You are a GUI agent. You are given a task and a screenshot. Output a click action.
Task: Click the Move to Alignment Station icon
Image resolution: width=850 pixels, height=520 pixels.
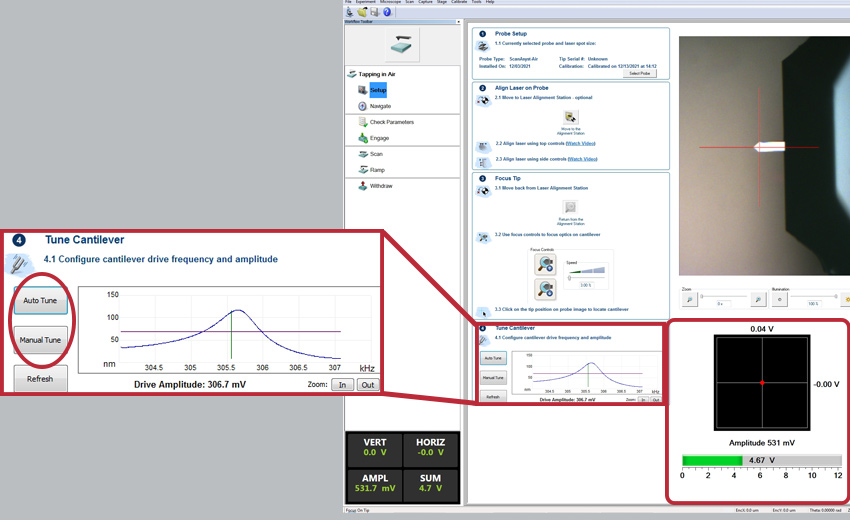click(x=571, y=118)
